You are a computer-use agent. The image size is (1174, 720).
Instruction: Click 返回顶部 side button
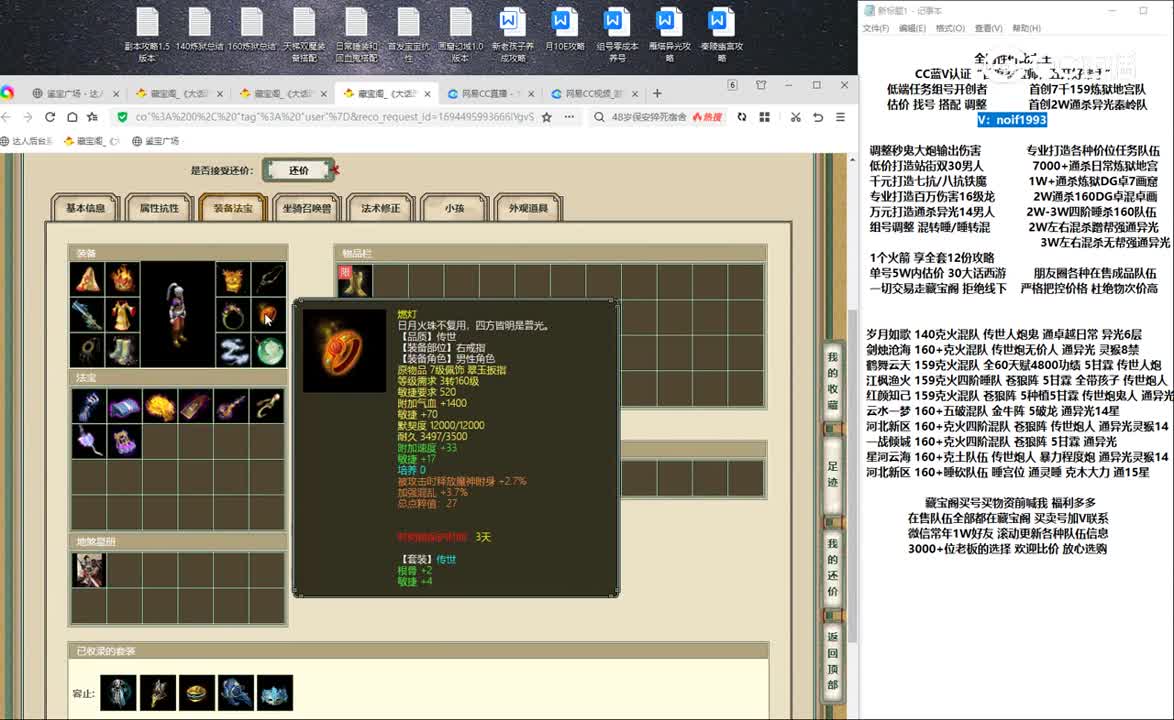coord(833,661)
